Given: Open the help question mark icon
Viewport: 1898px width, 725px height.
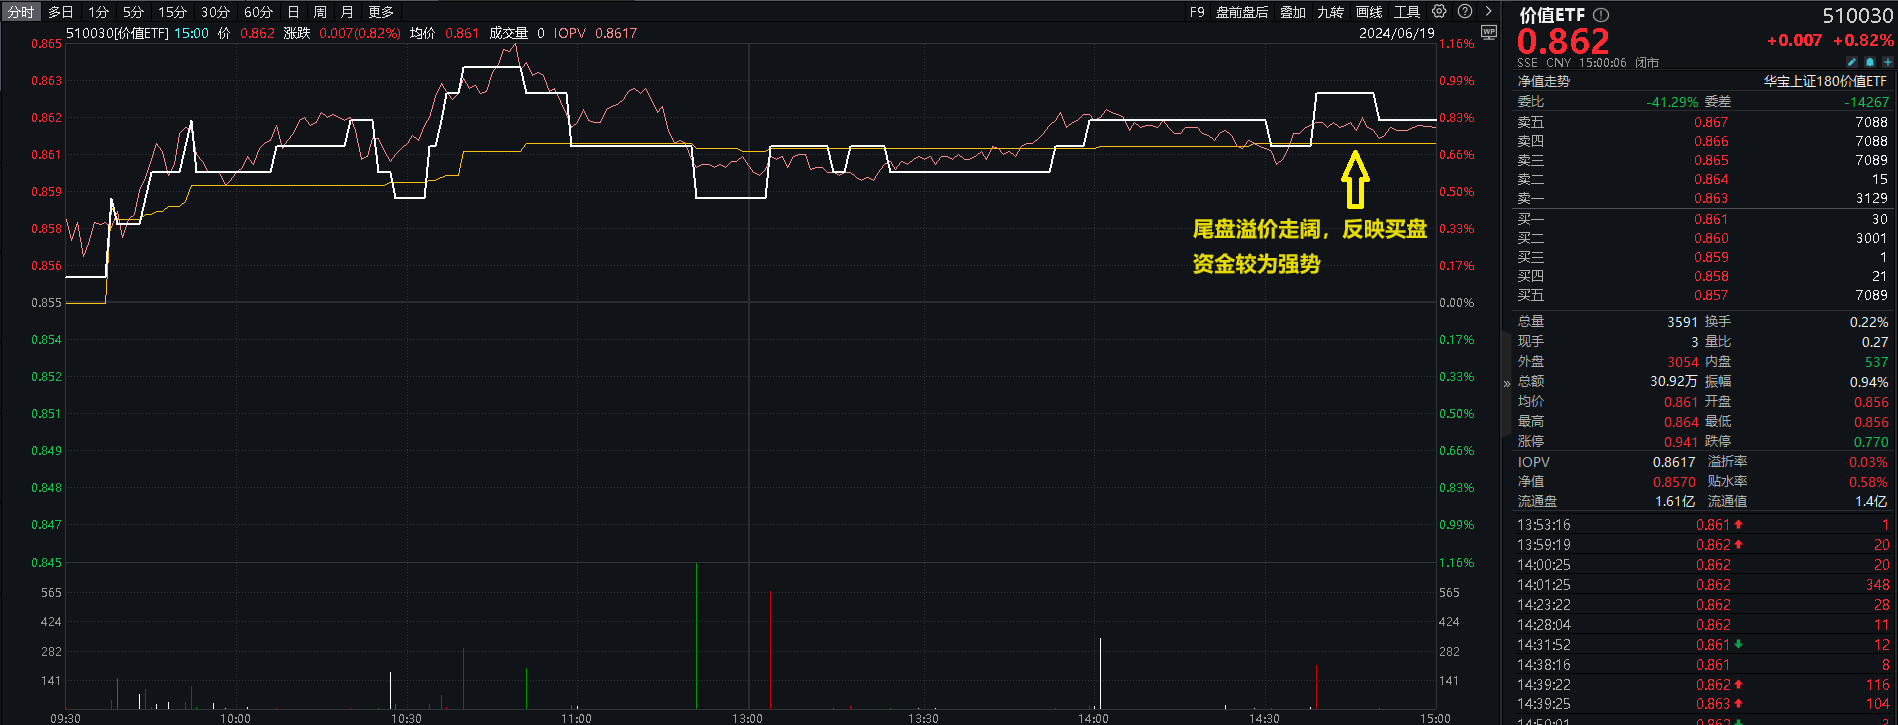Looking at the screenshot, I should [1465, 12].
